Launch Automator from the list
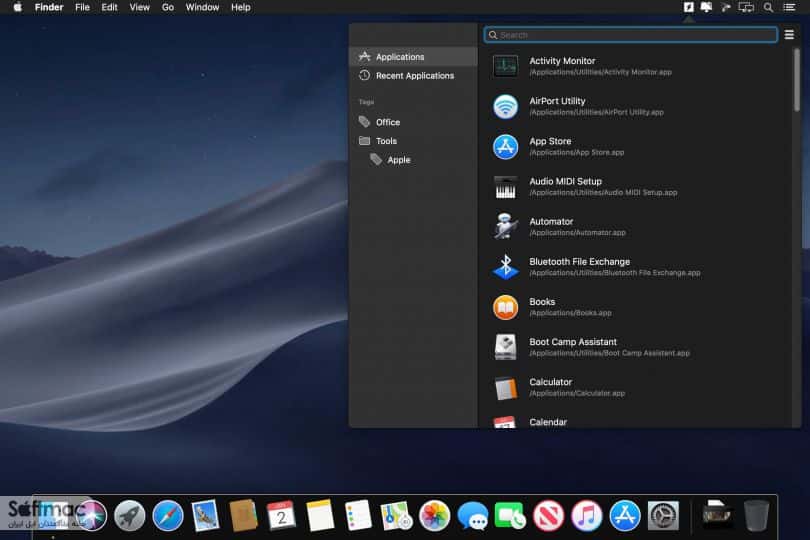Viewport: 810px width, 540px height. click(635, 227)
